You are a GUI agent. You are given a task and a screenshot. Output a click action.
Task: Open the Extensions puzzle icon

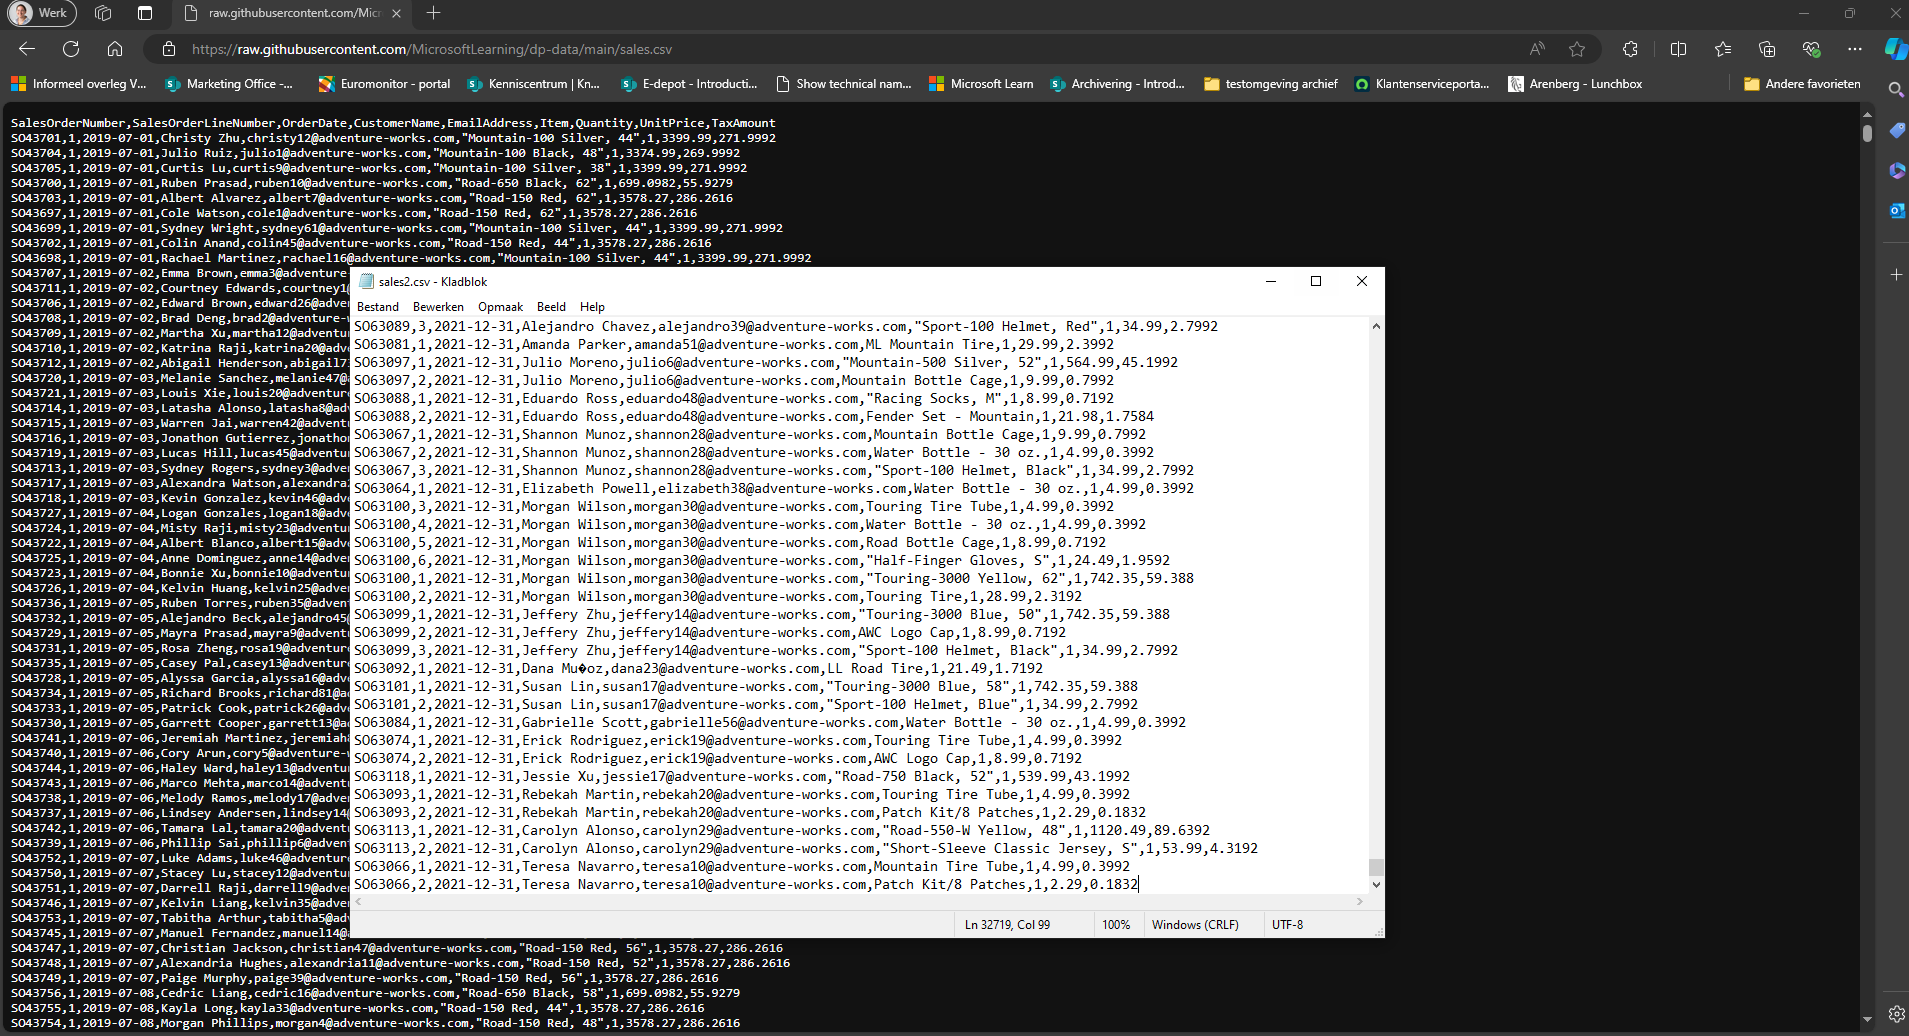coord(1630,49)
